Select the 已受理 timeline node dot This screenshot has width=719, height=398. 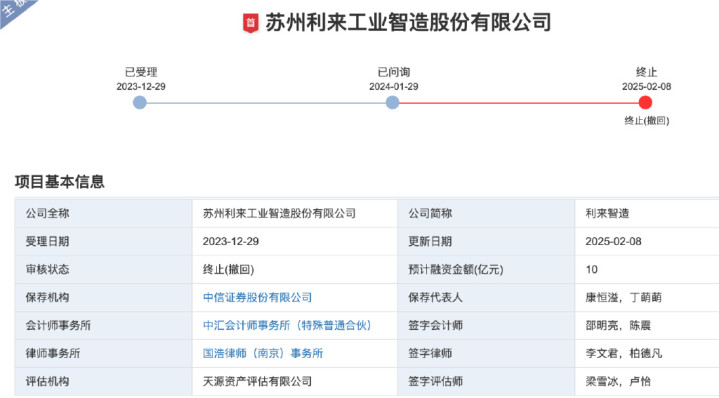[140, 102]
